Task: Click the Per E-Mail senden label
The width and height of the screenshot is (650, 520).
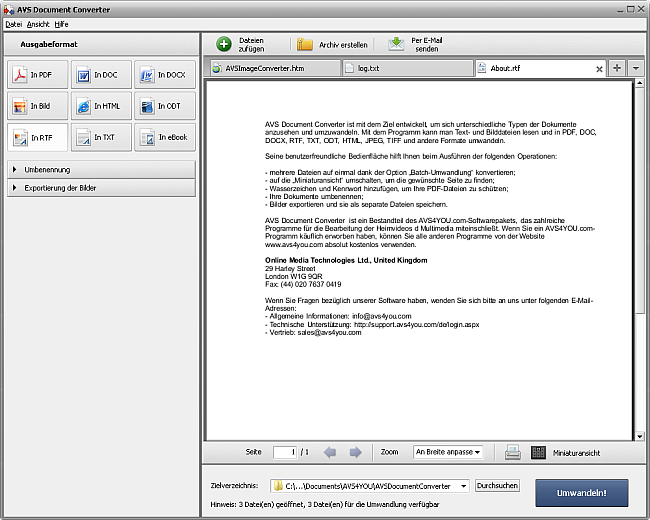Action: click(x=427, y=44)
